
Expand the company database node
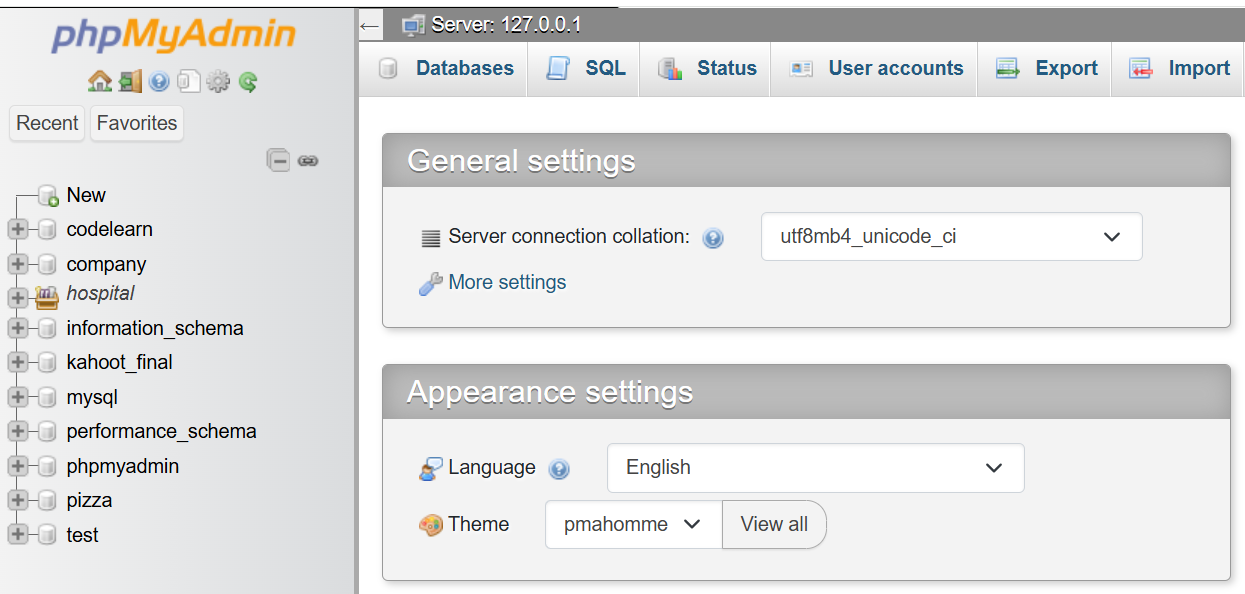[16, 265]
